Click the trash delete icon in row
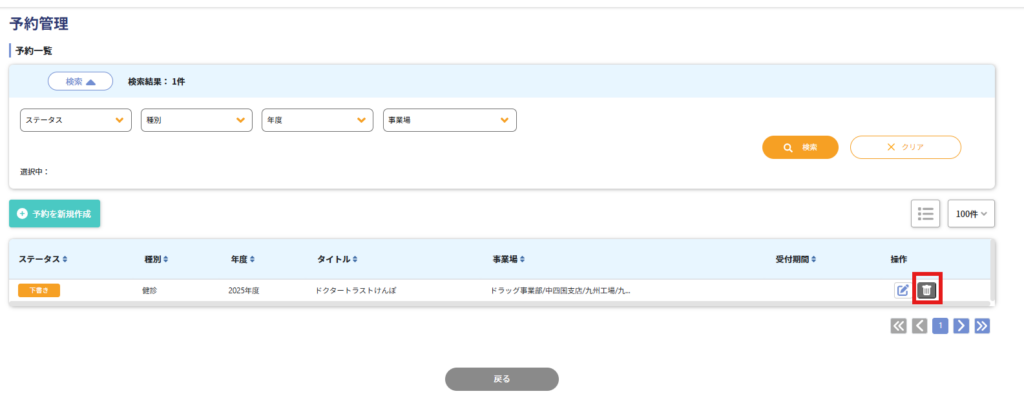 pos(927,290)
